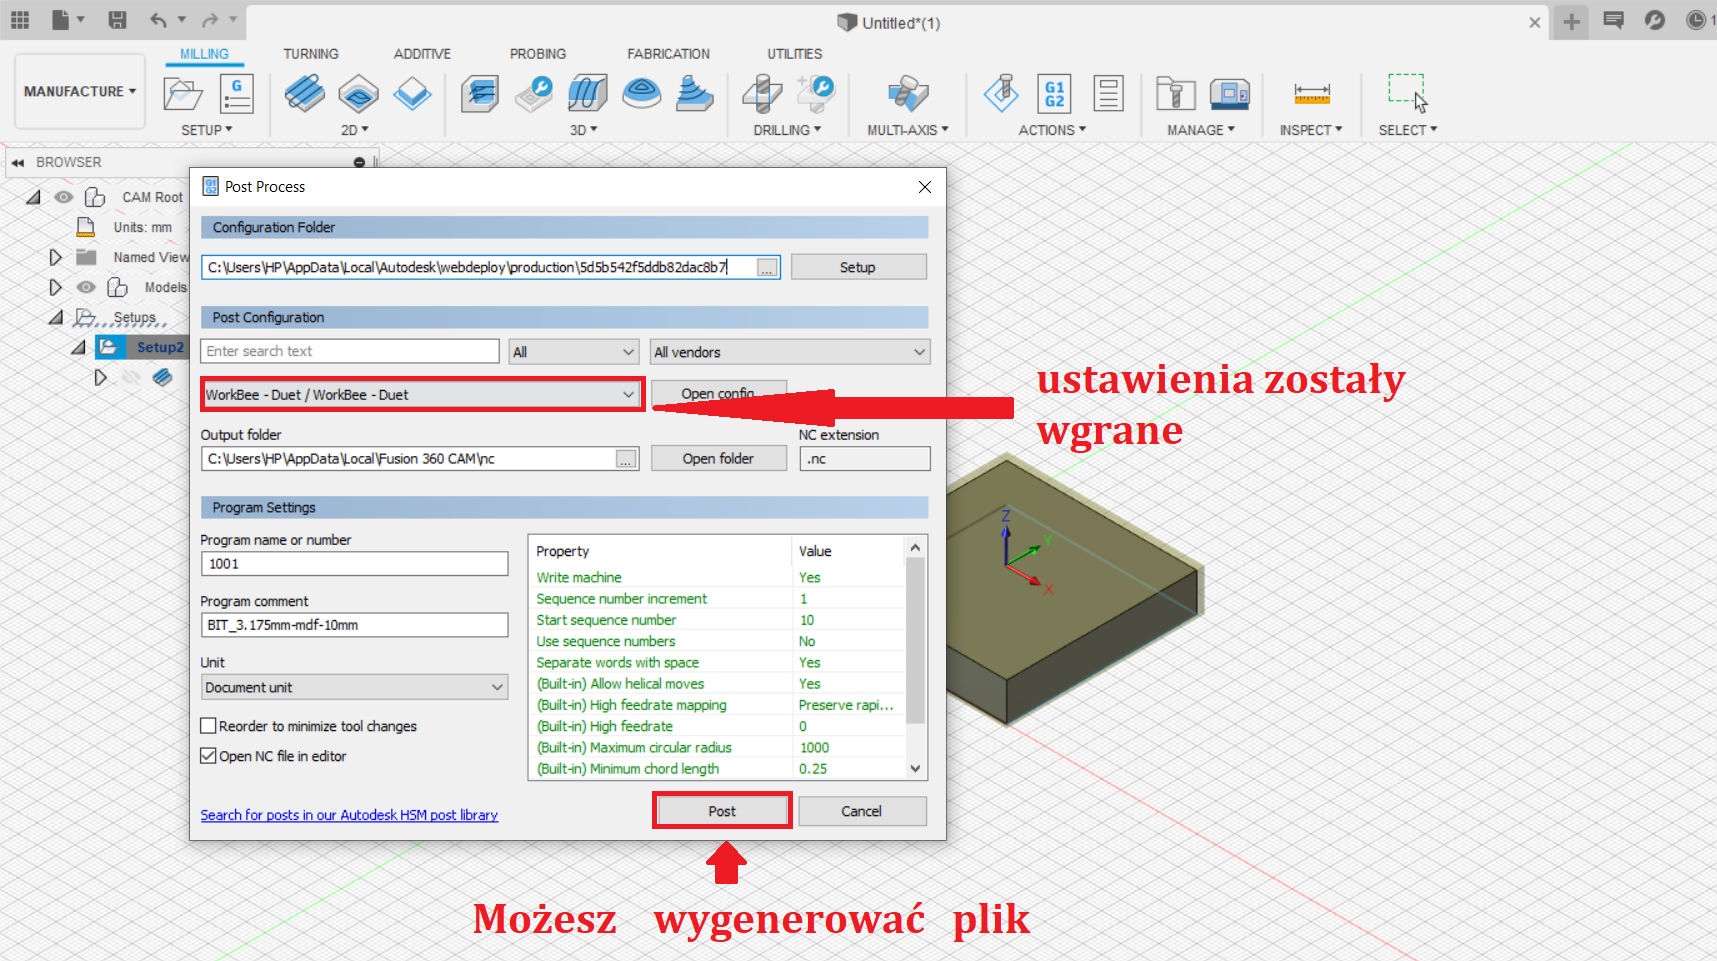Open the Tool Library icon in Manage
The width and height of the screenshot is (1717, 961).
coord(1176,94)
